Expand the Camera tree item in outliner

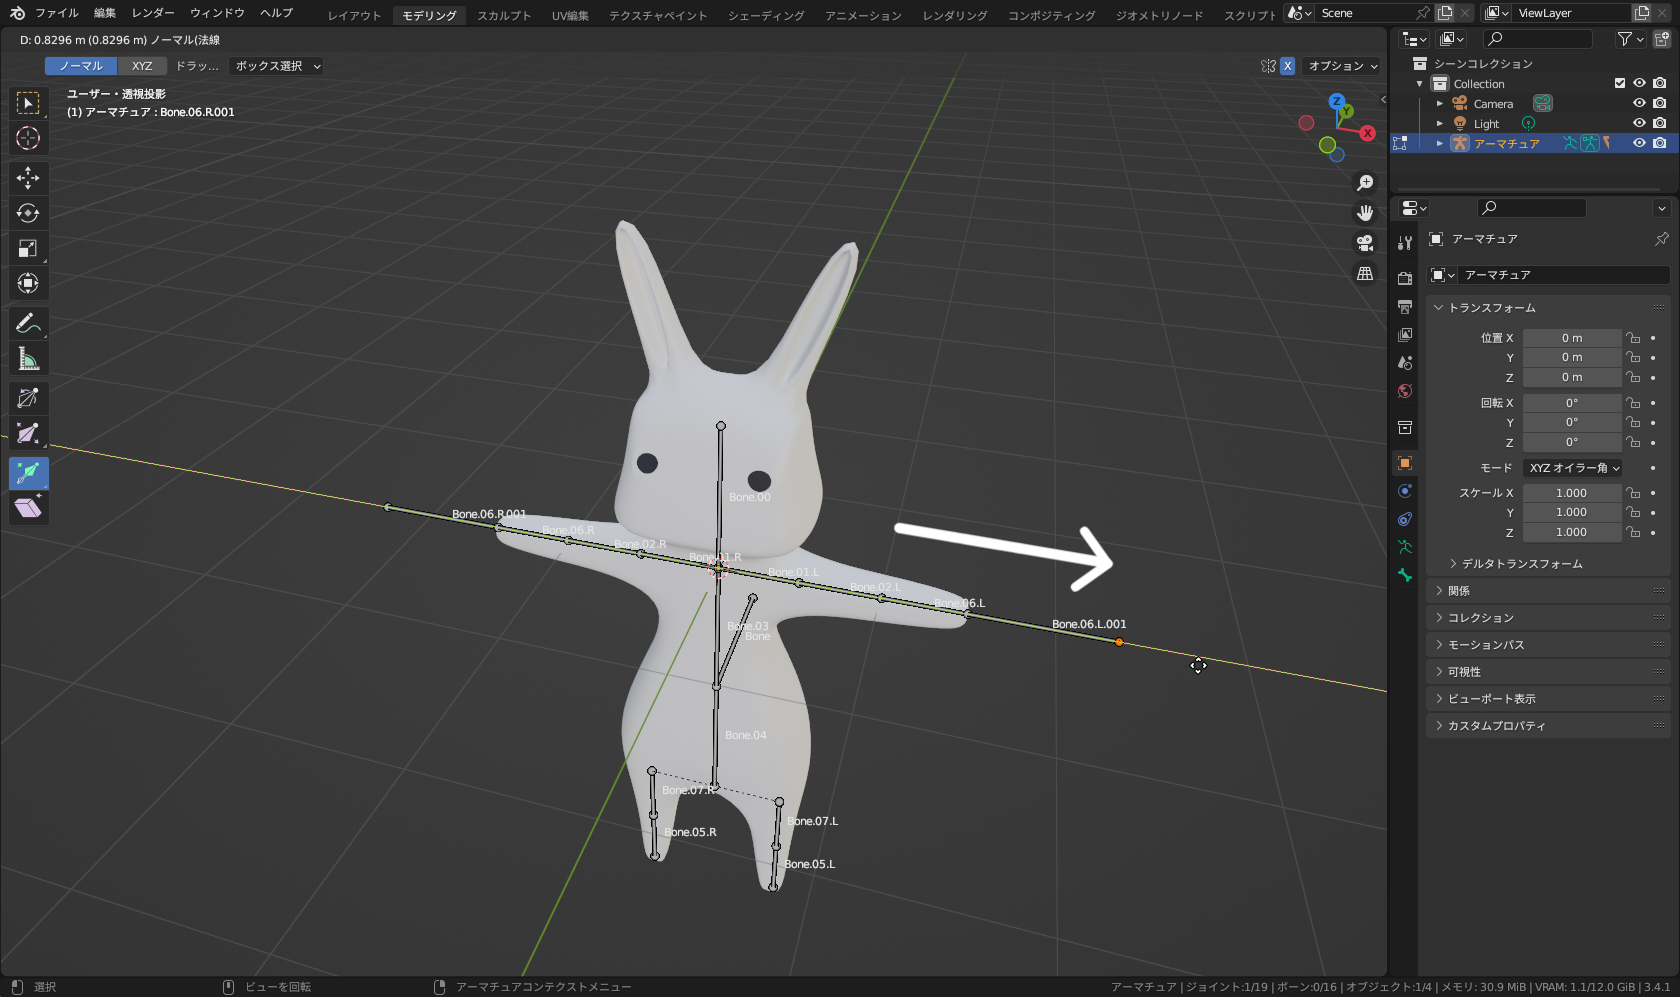(1440, 103)
